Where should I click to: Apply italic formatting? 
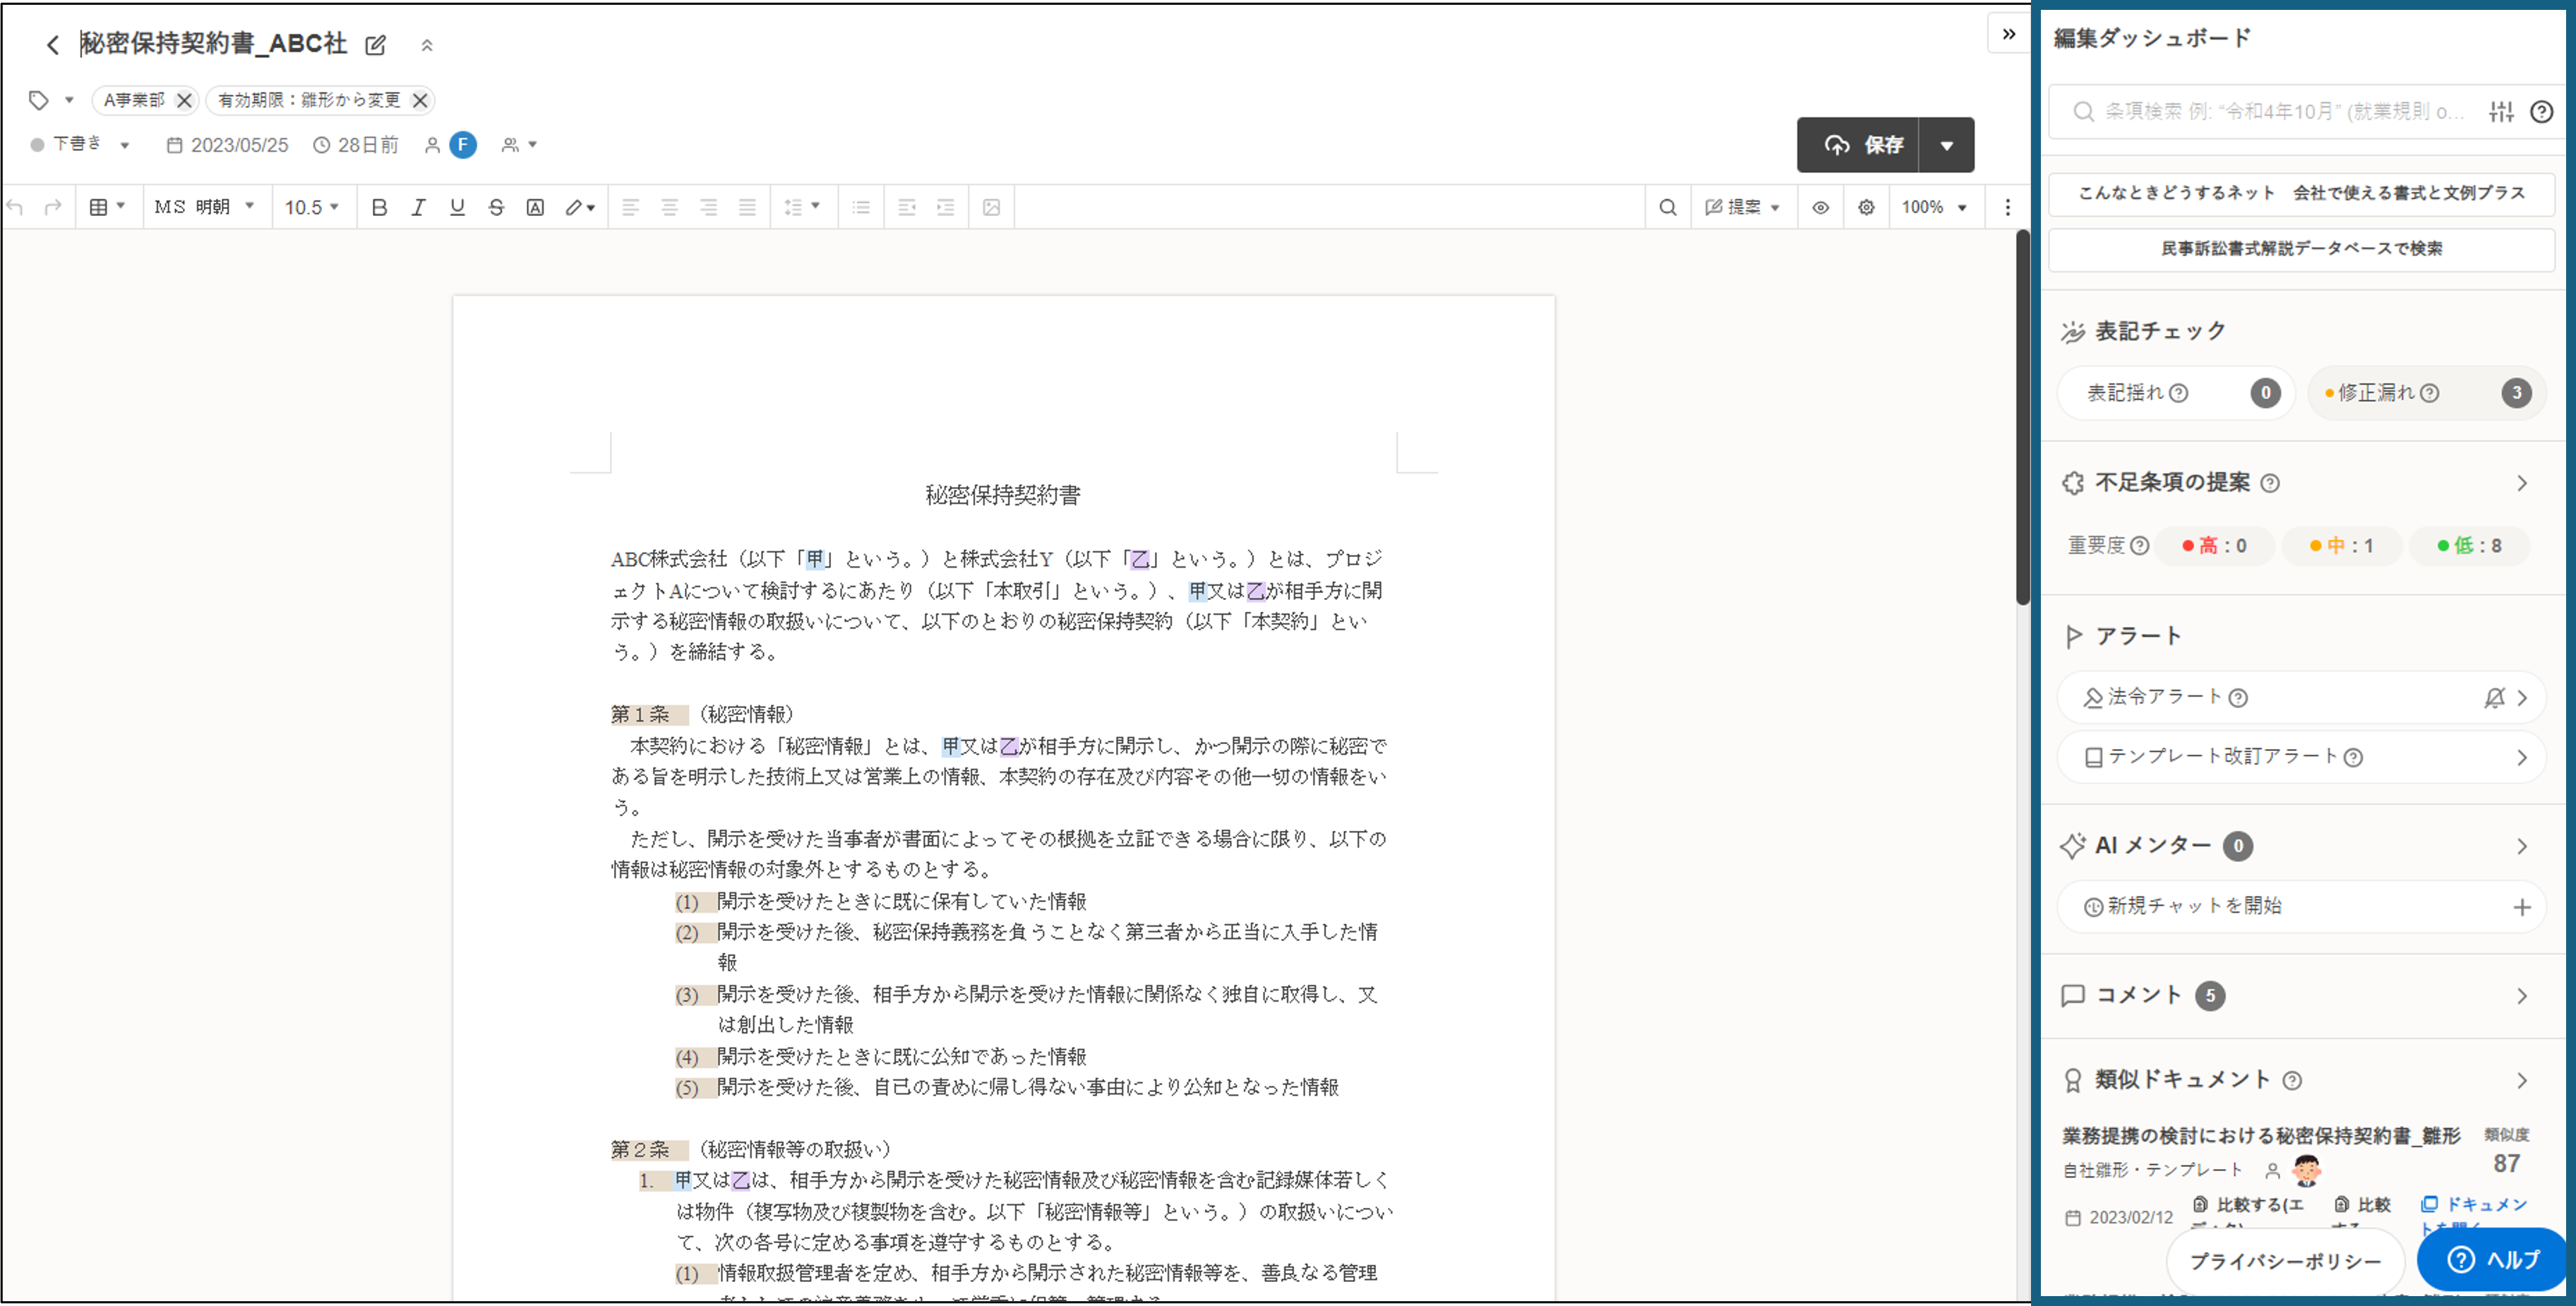coord(418,207)
